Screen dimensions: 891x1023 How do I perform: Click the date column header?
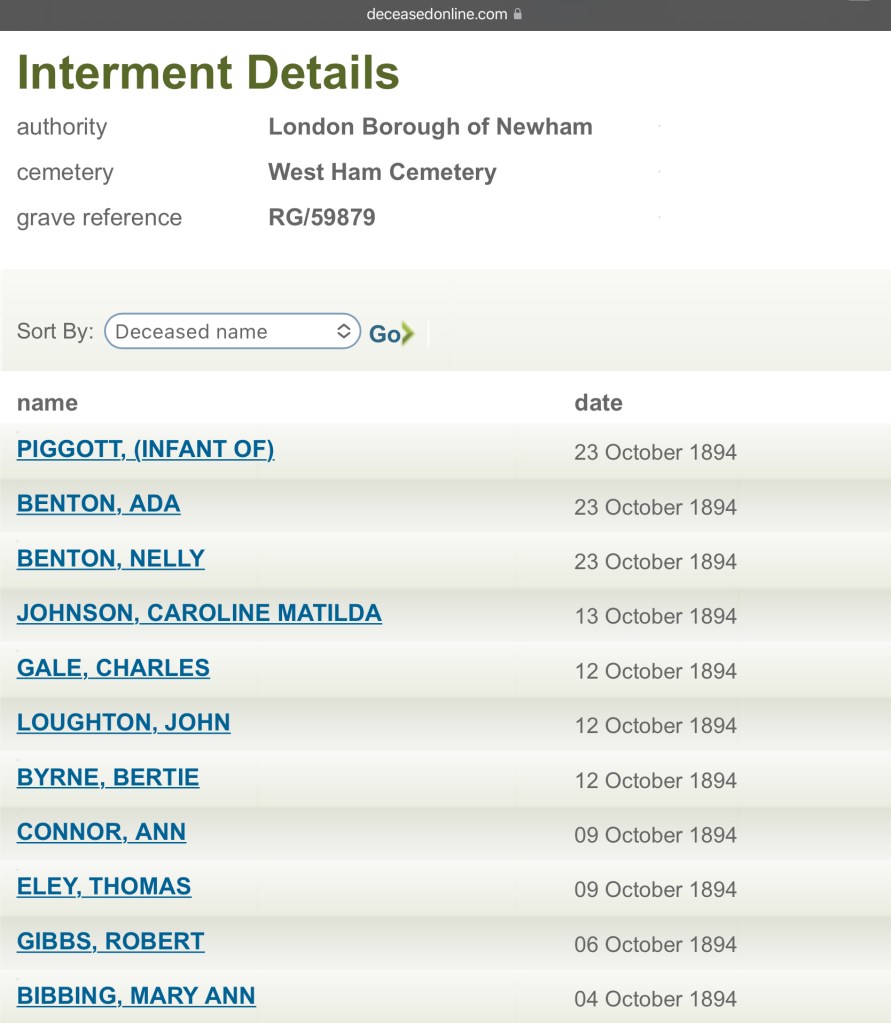pyautogui.click(x=598, y=403)
